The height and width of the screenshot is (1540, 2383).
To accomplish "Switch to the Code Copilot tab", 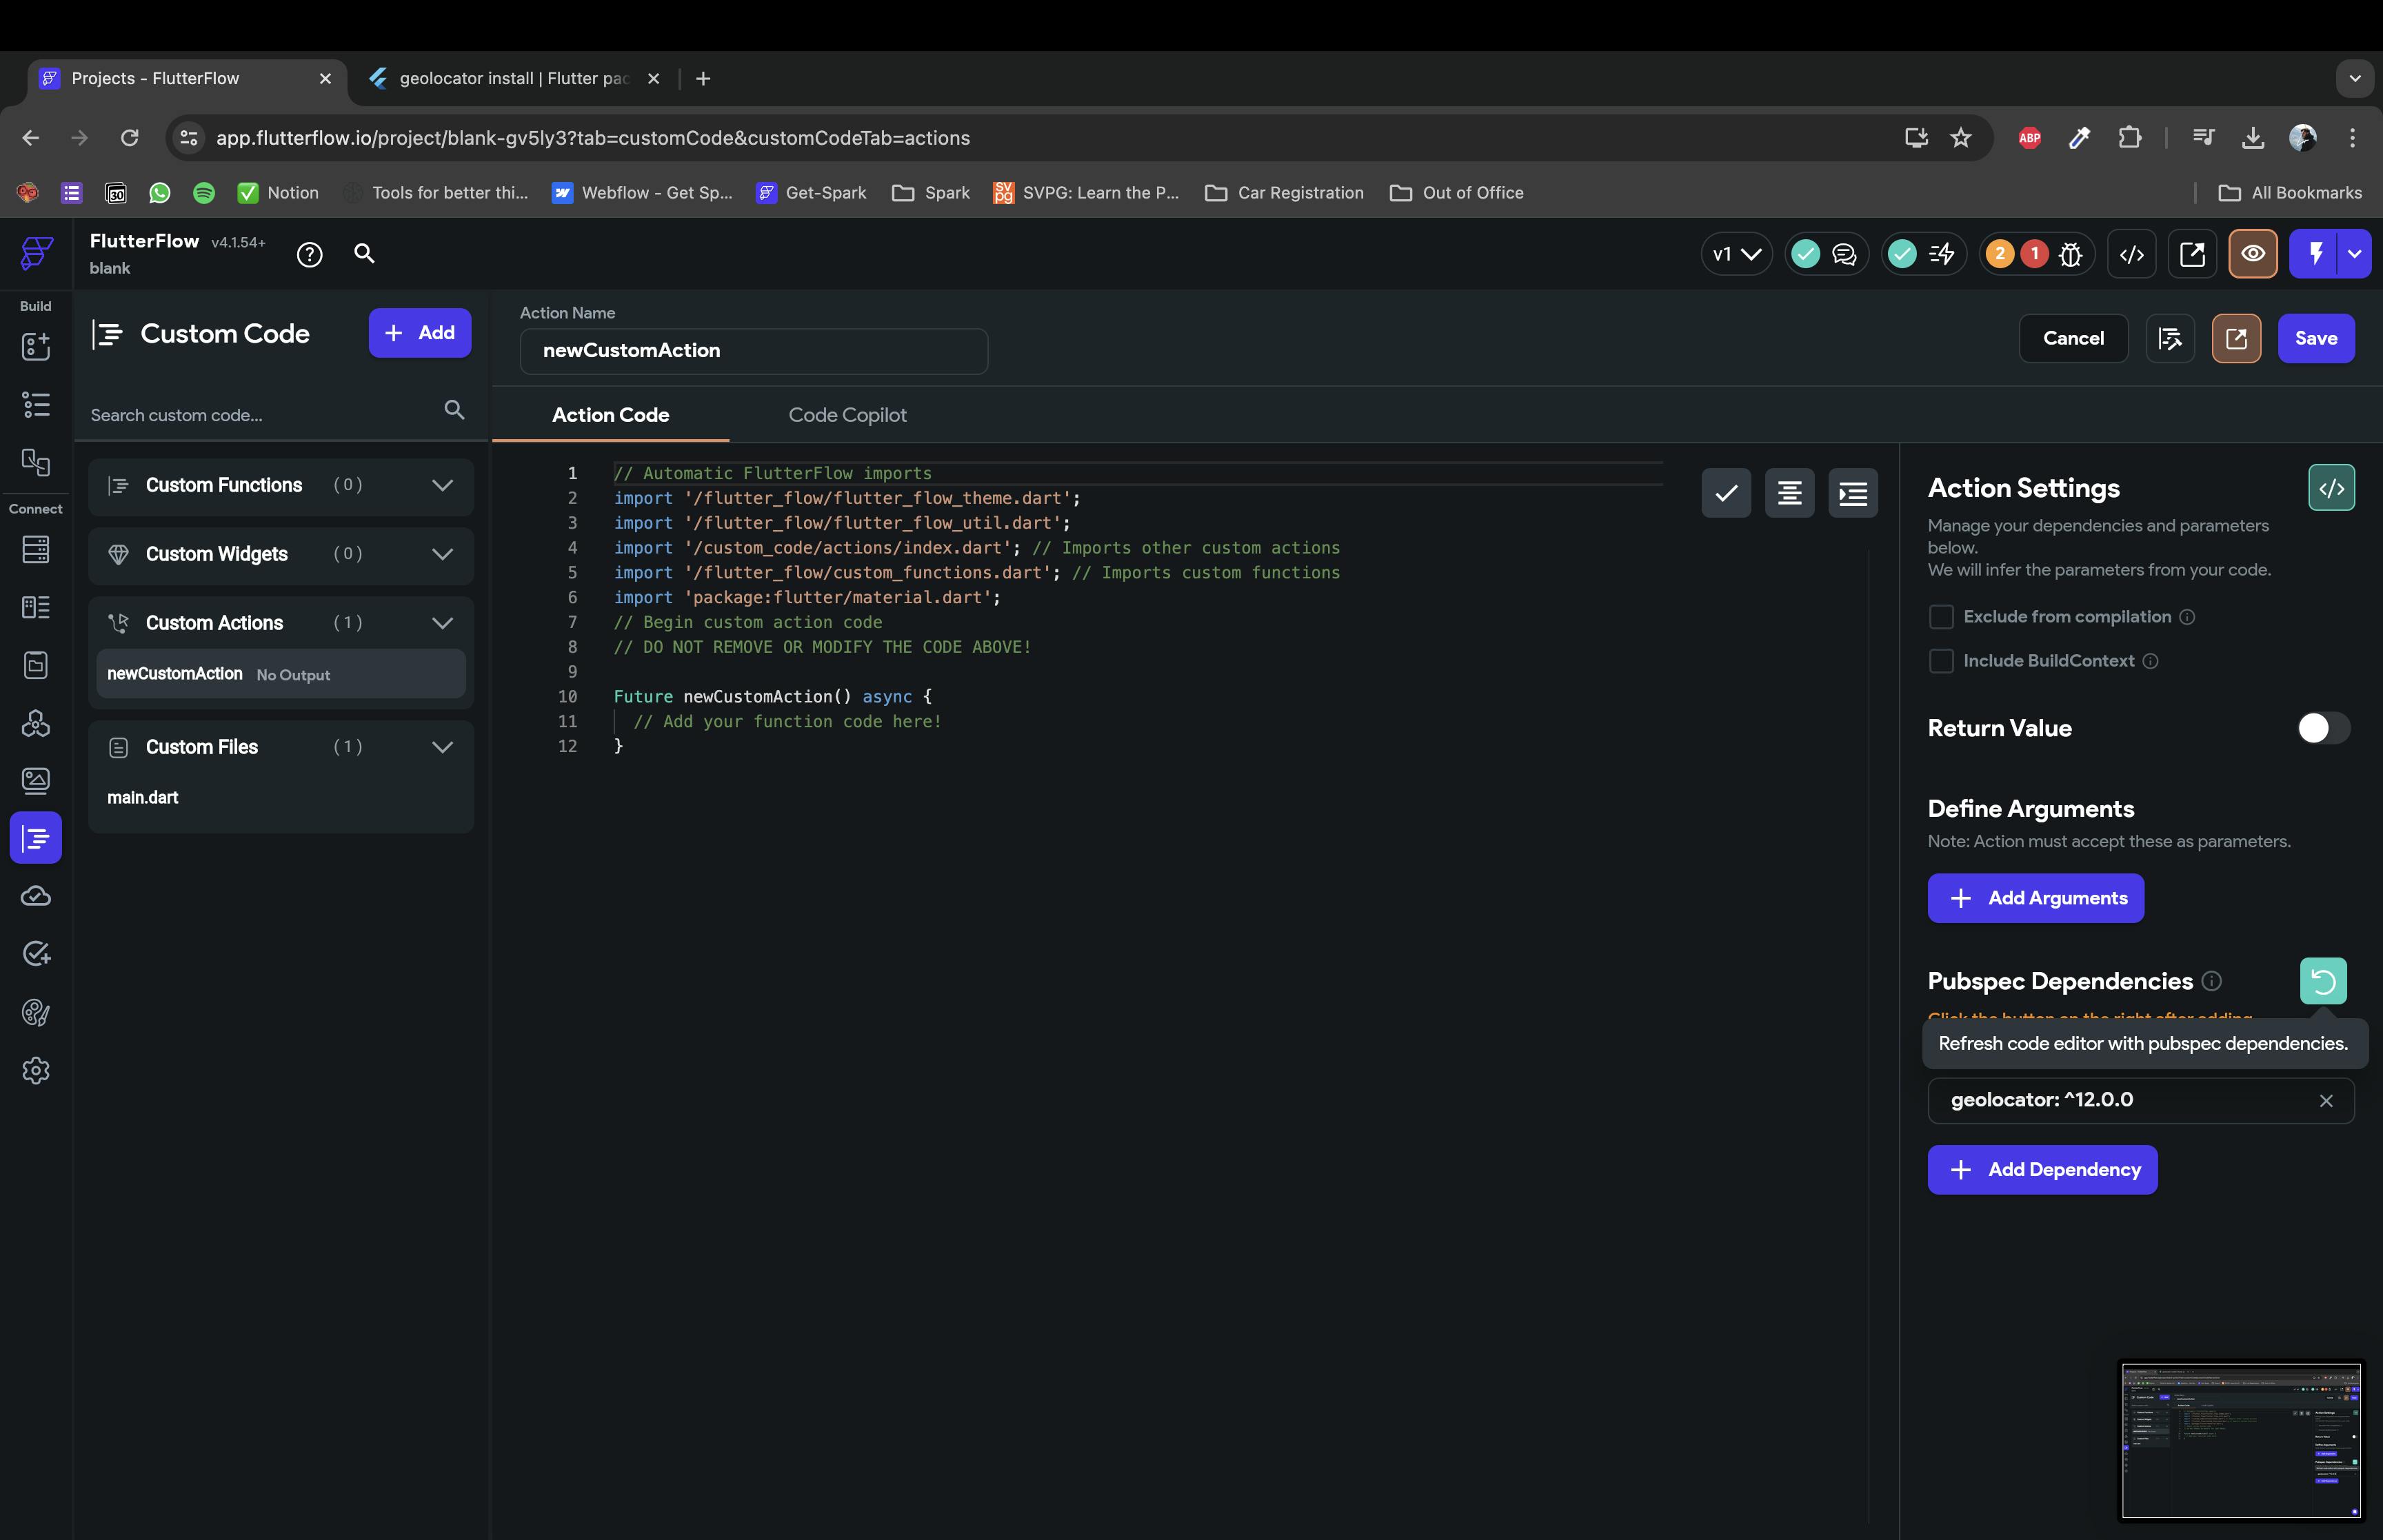I will (x=847, y=415).
